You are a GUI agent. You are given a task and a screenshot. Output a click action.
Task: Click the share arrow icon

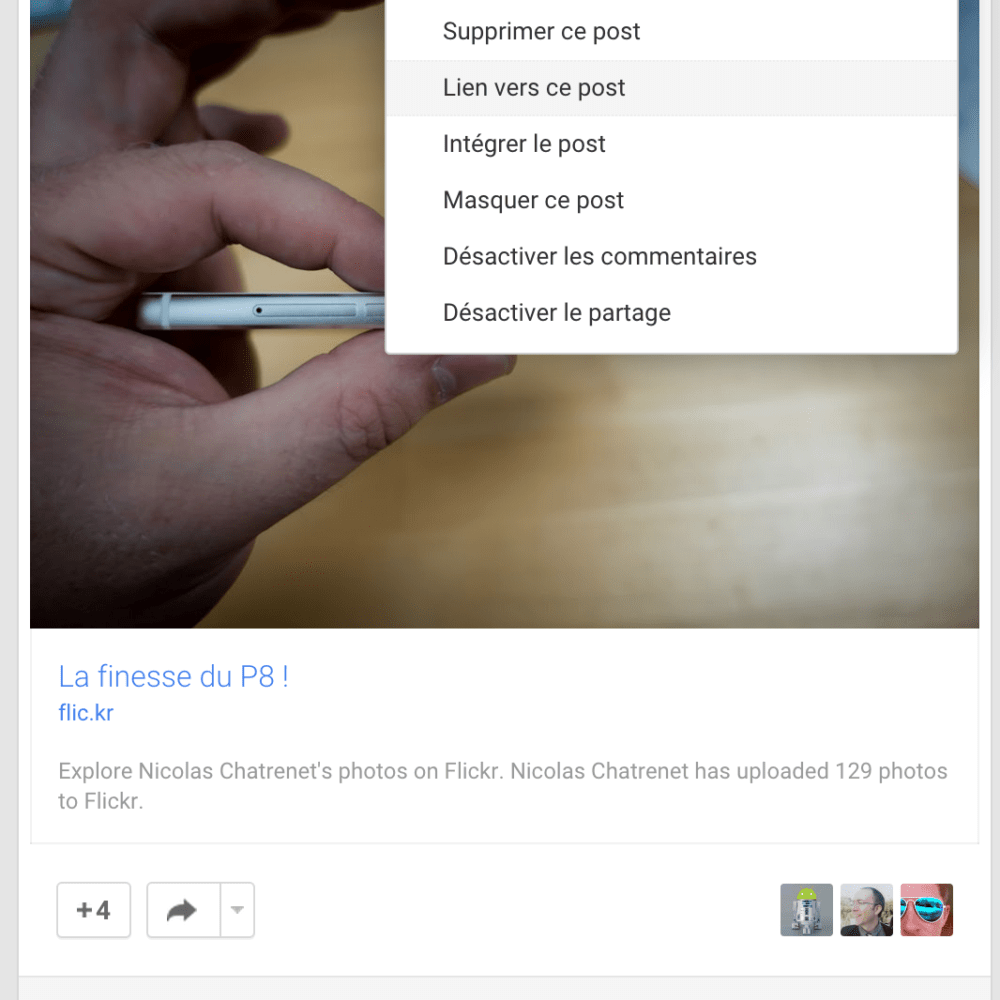pos(183,910)
